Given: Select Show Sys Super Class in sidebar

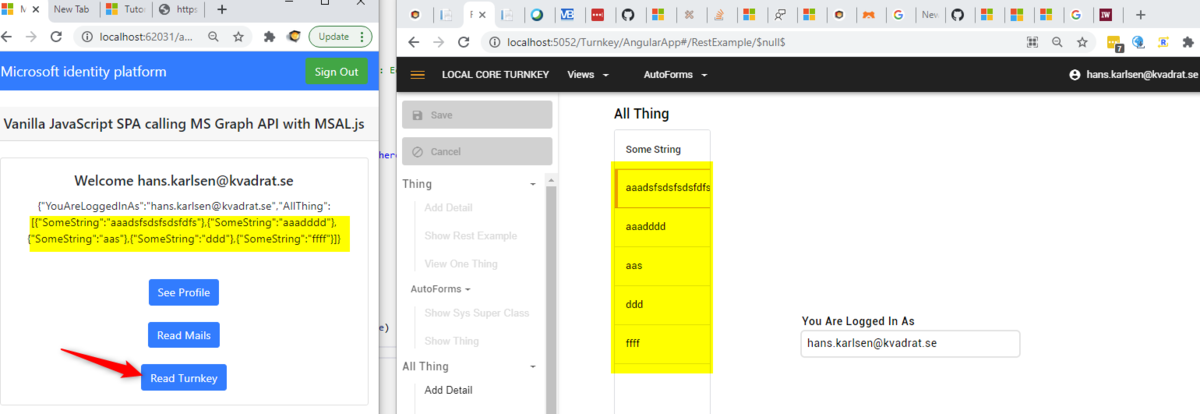Looking at the screenshot, I should coord(477,313).
